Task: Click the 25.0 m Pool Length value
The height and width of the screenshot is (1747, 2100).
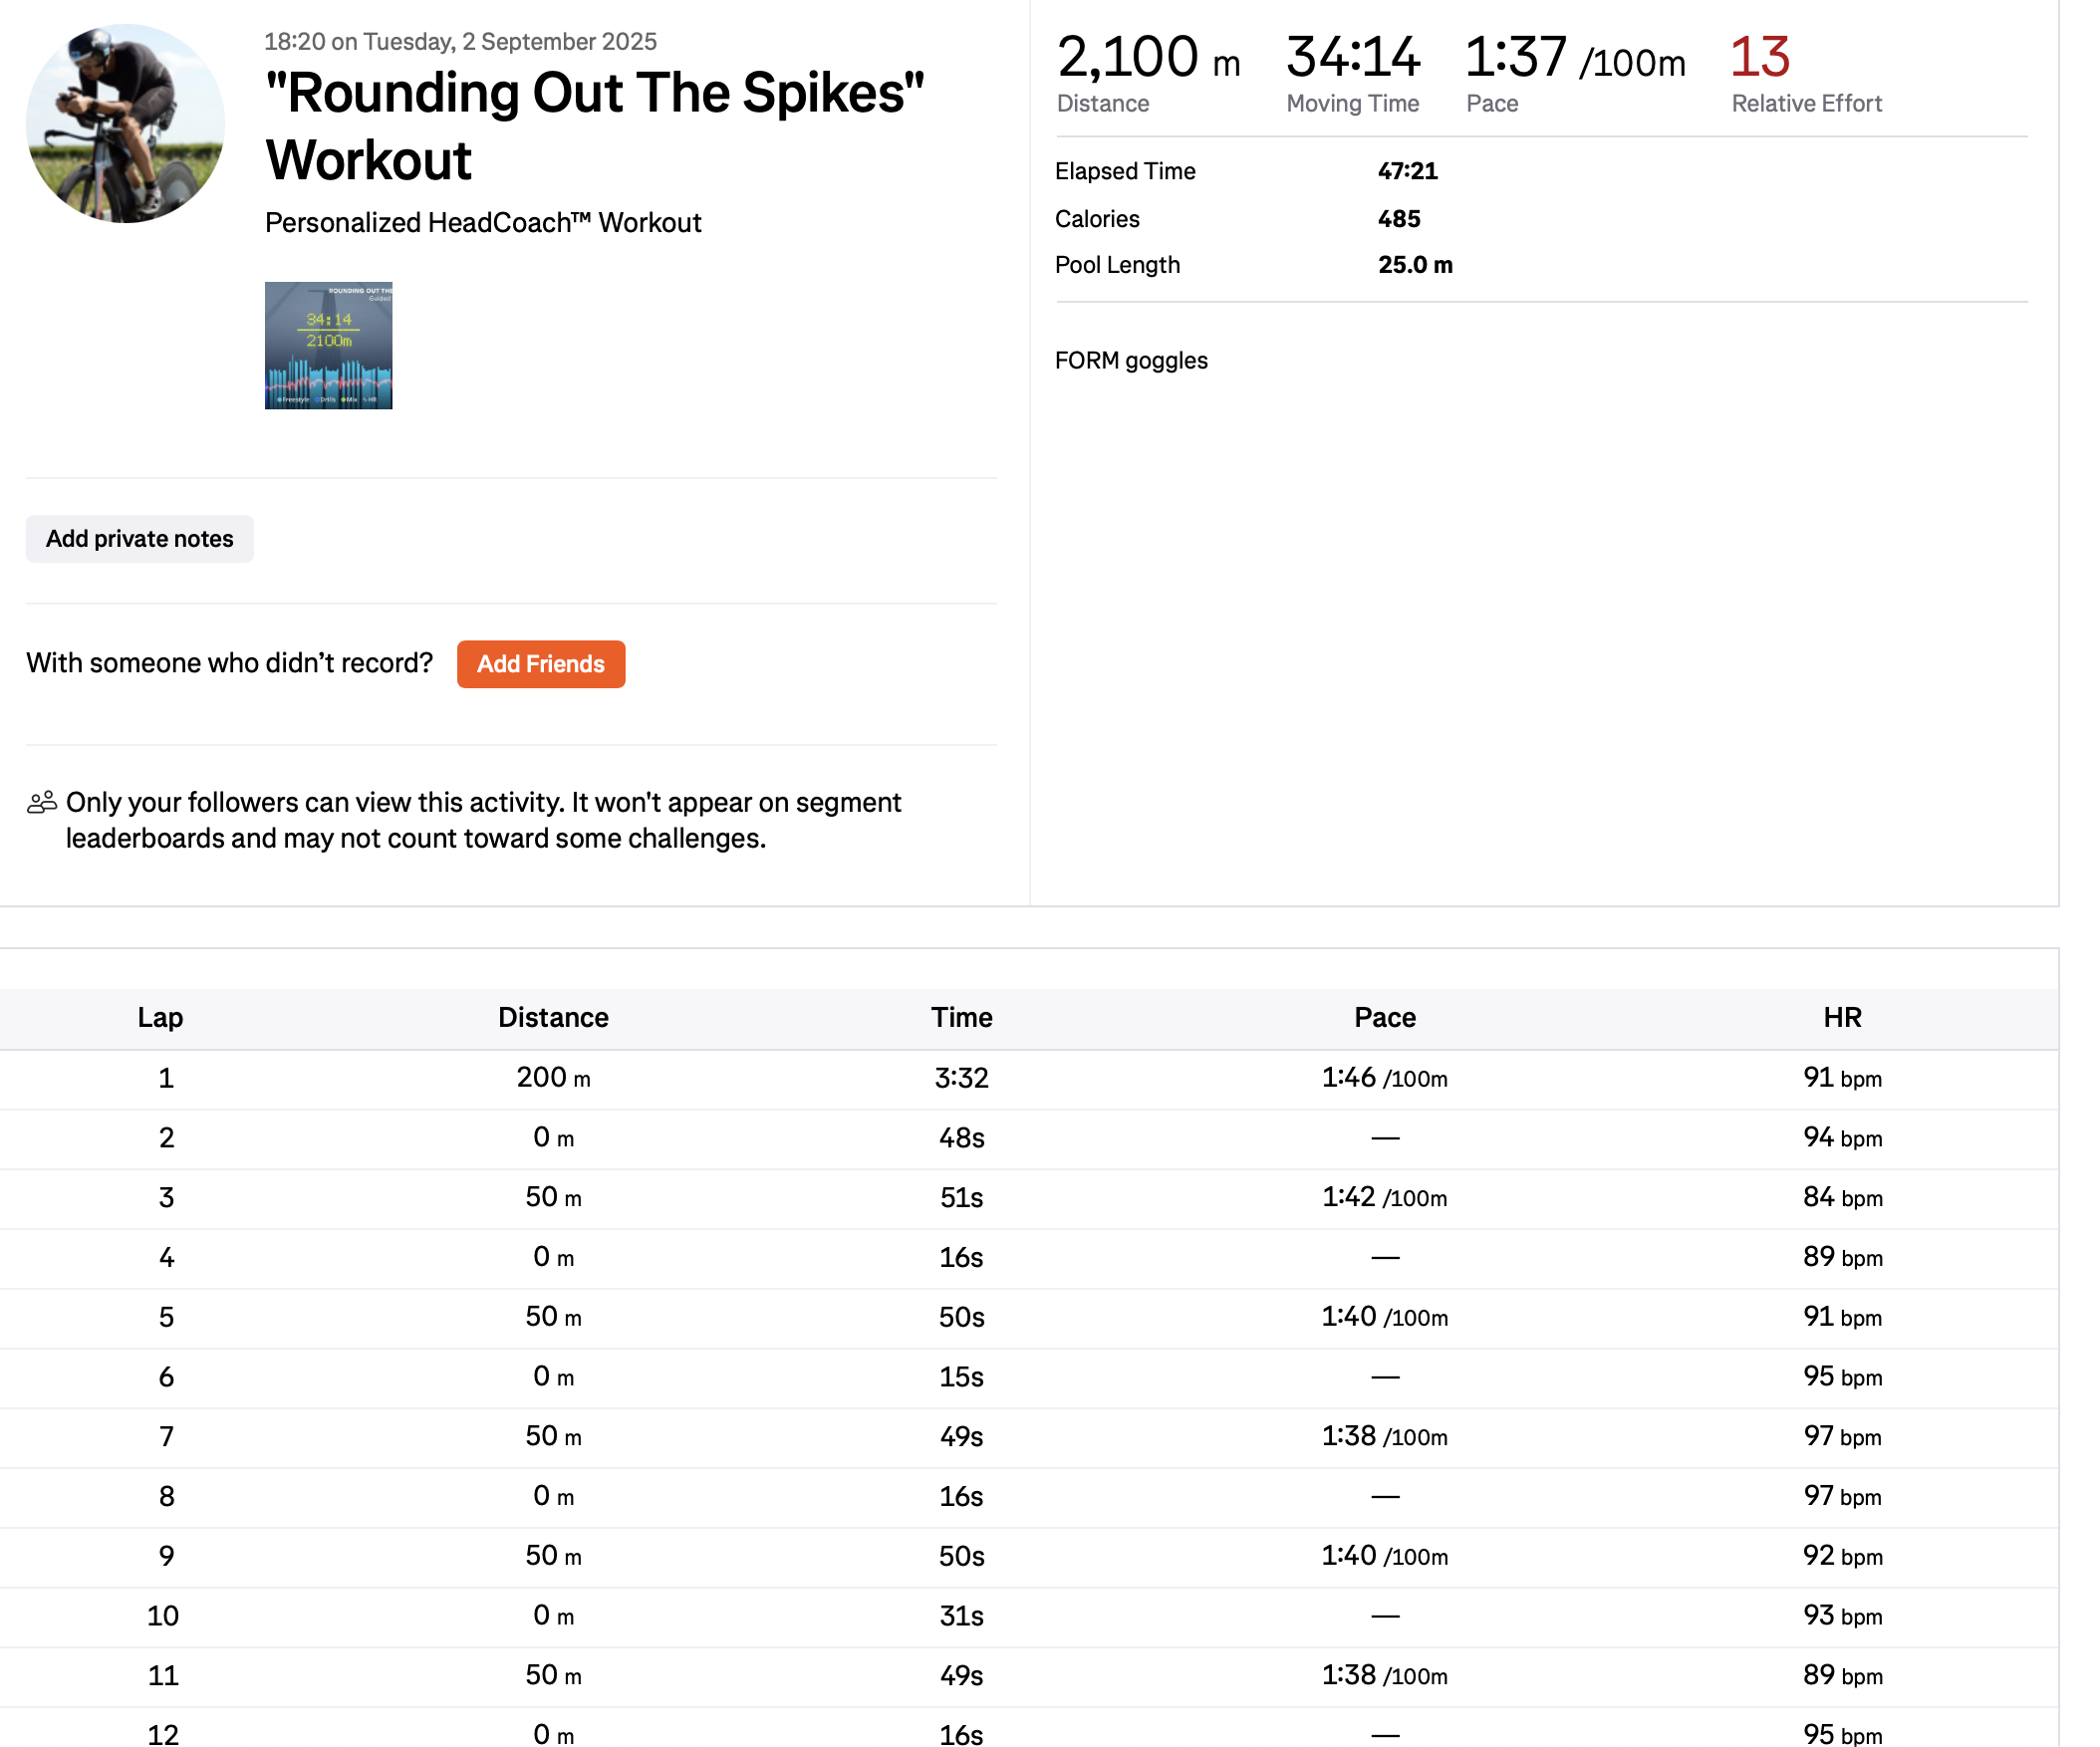Action: 1414,265
